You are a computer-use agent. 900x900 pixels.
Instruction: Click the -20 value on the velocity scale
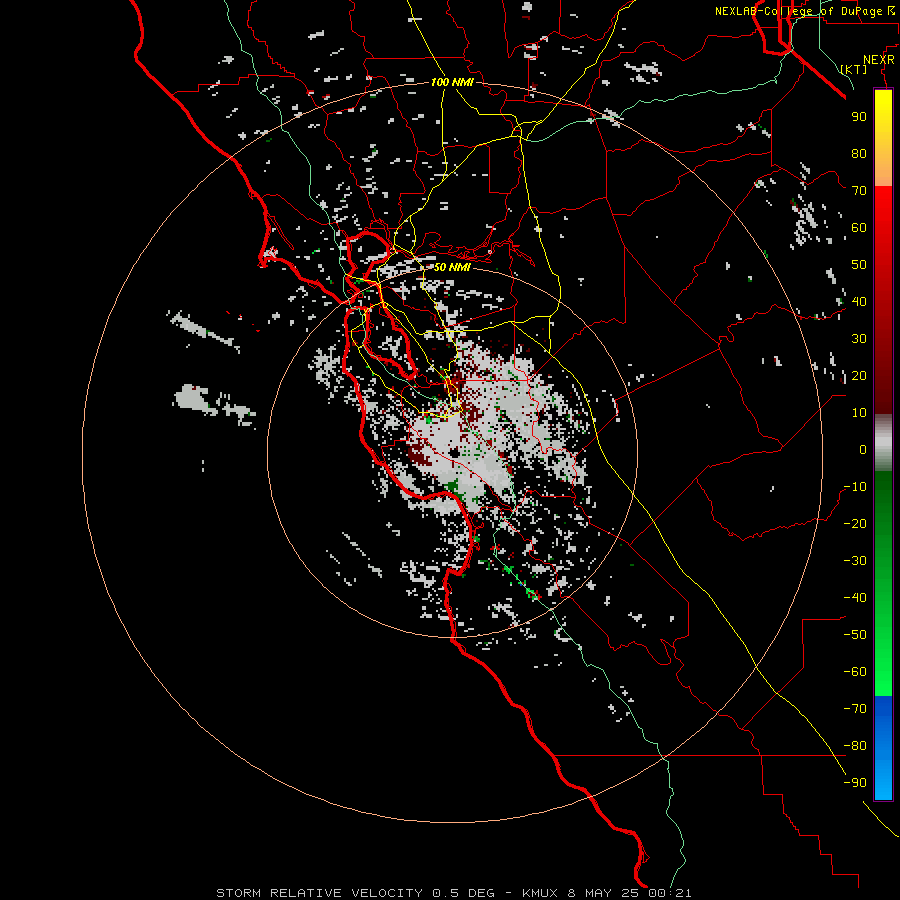[855, 523]
